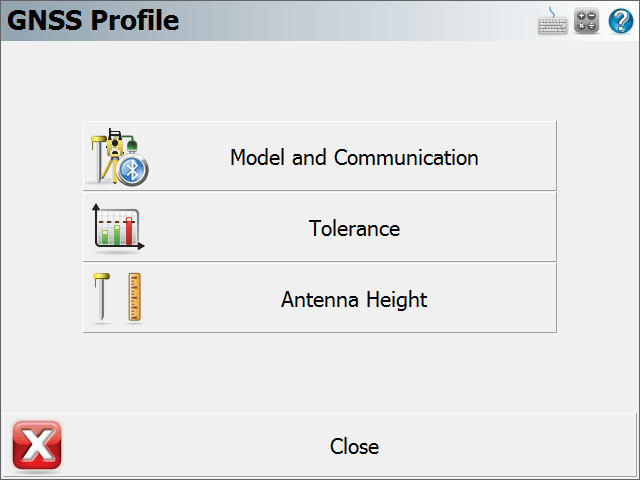
Task: Click the red X close icon
Action: pyautogui.click(x=37, y=445)
